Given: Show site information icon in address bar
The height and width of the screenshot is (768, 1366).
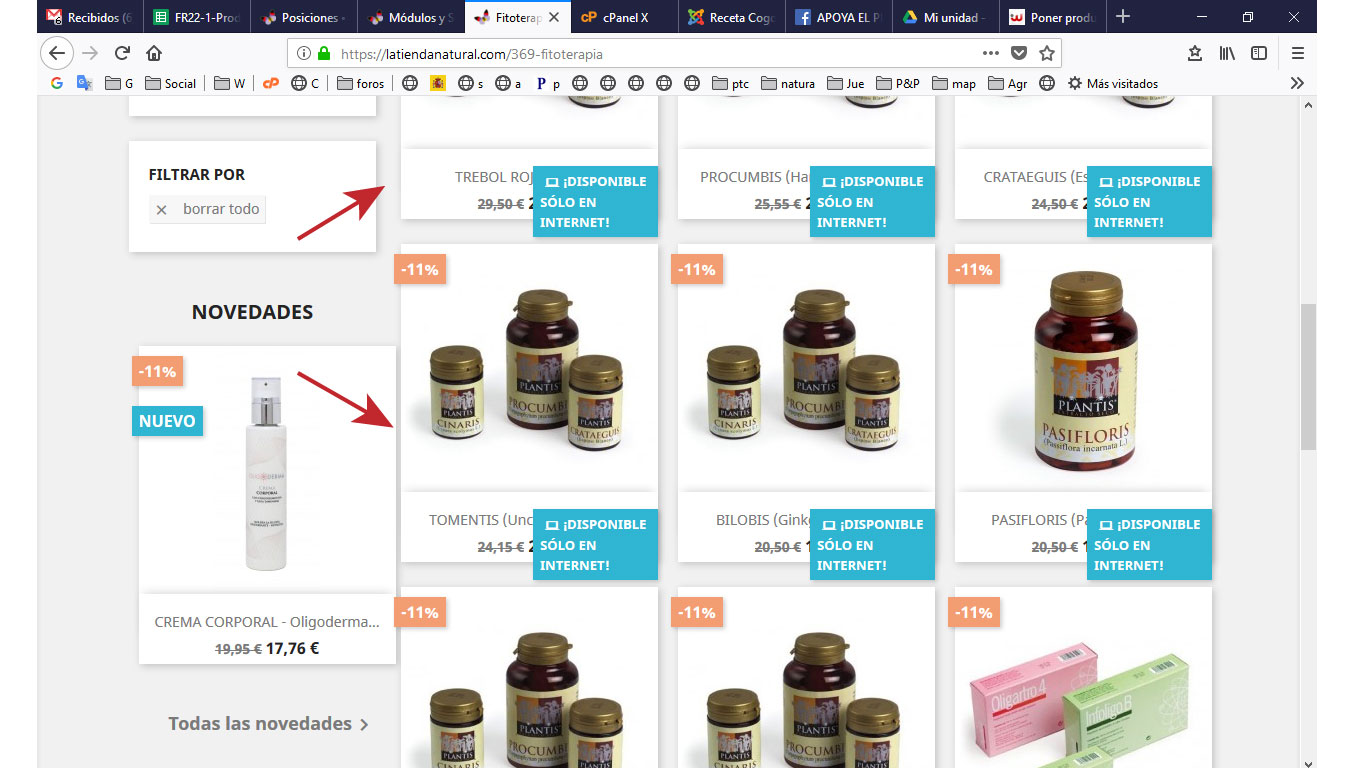Looking at the screenshot, I should click(x=304, y=53).
